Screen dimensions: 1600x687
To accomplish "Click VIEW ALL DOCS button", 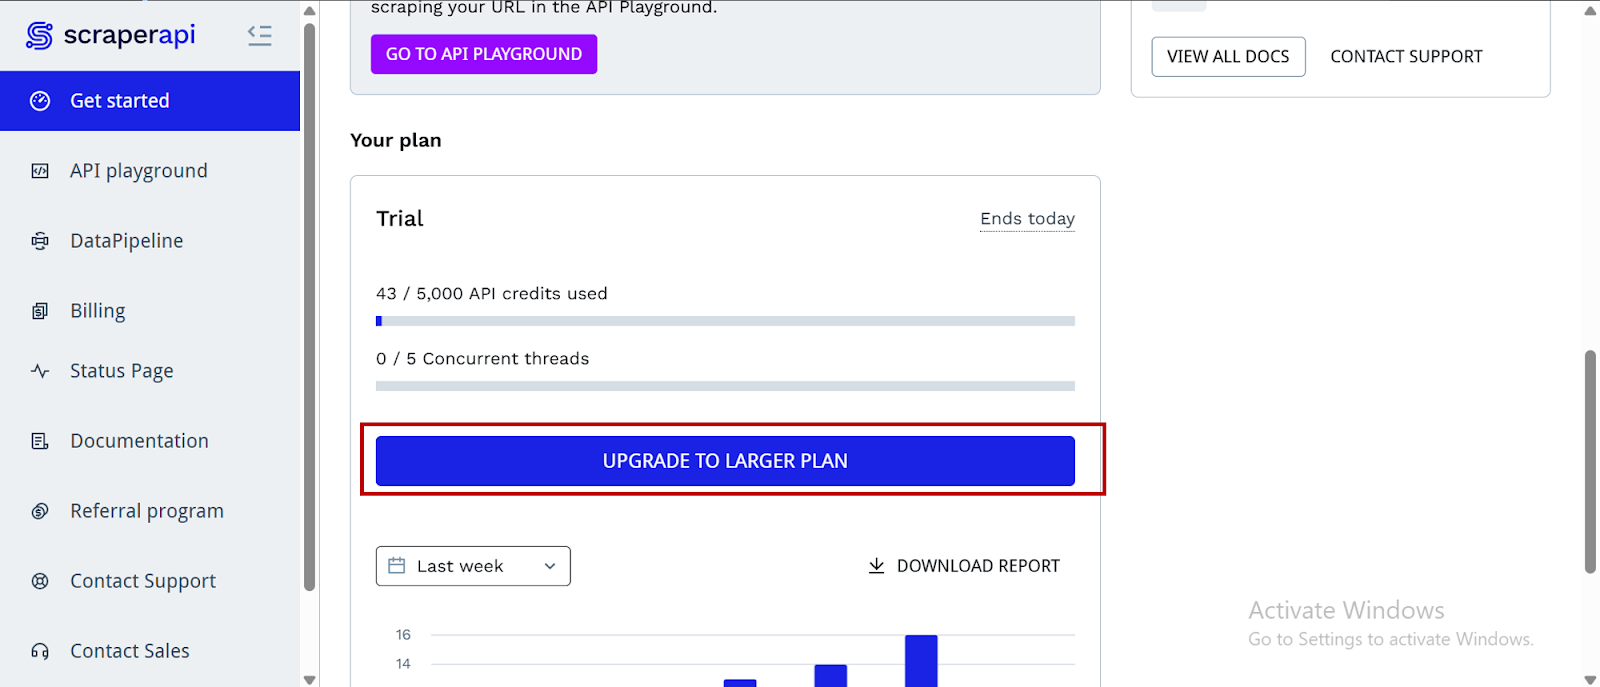I will tap(1228, 57).
